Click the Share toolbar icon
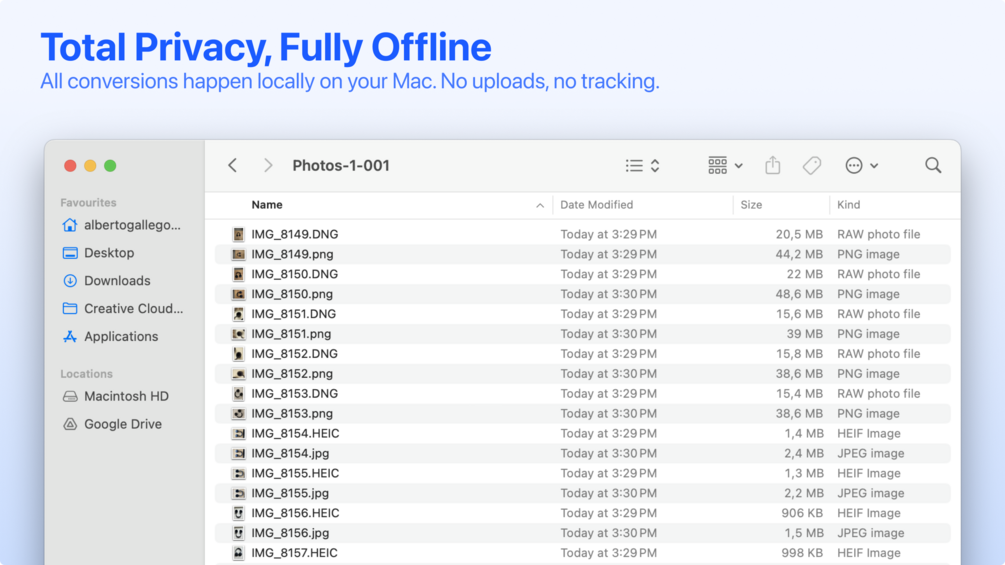This screenshot has height=565, width=1005. (x=773, y=165)
